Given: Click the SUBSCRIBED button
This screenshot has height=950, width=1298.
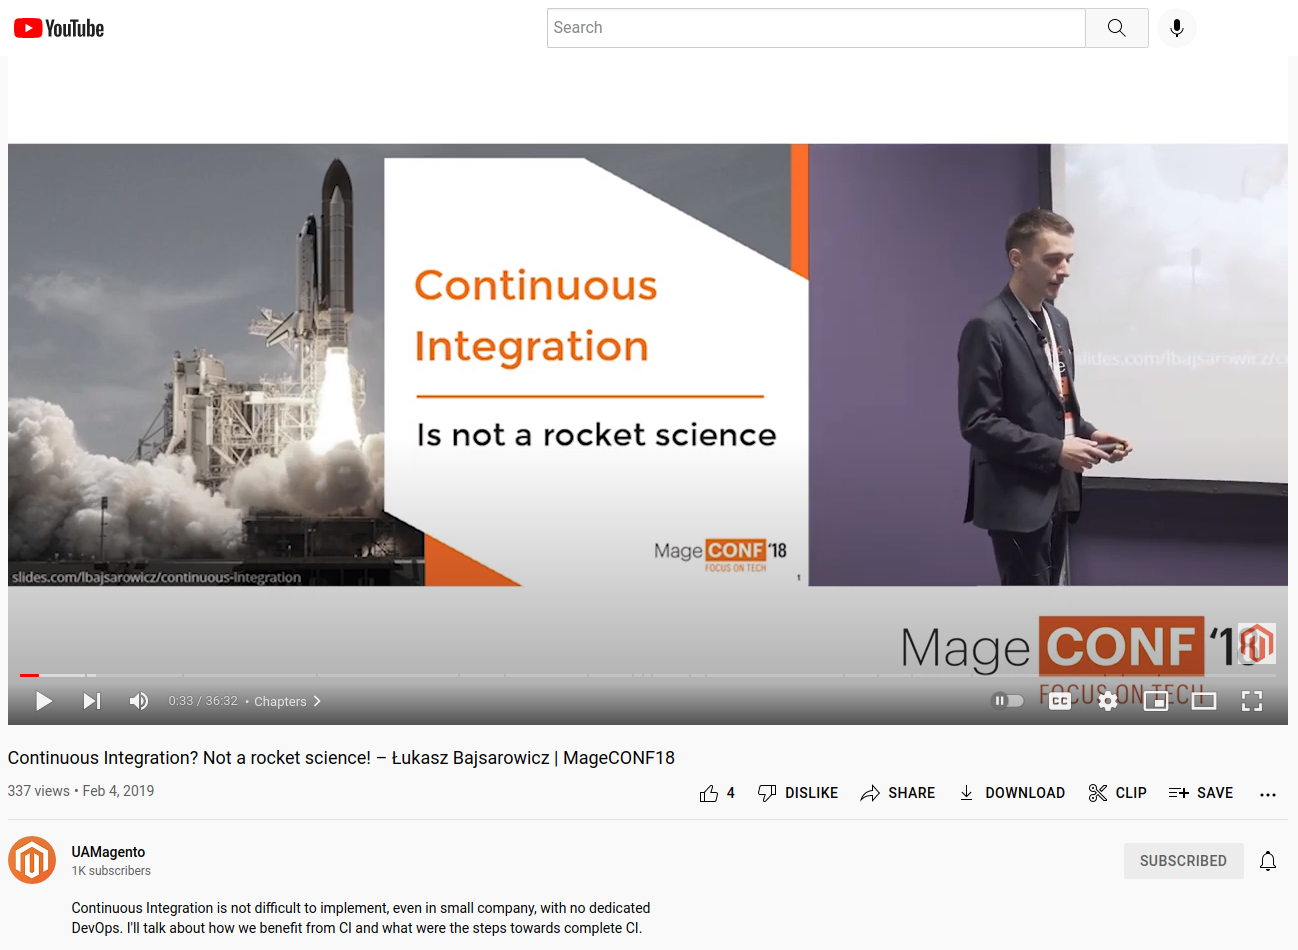Looking at the screenshot, I should tap(1183, 861).
